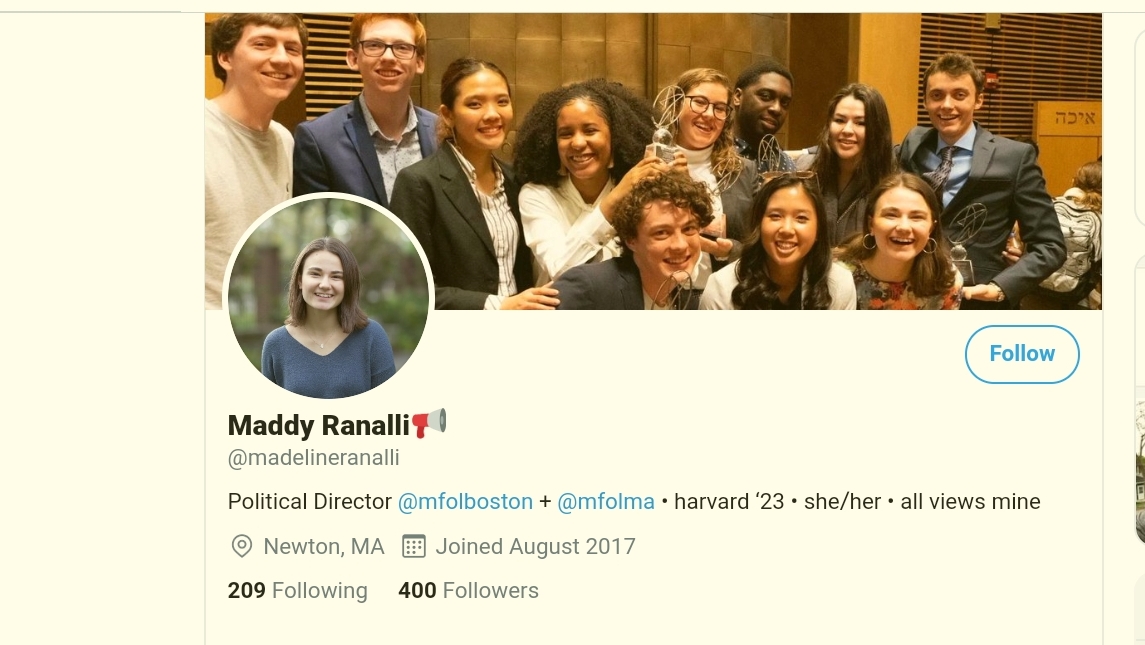Screen dimensions: 1145x645
Task: Click the Follow button
Action: pos(1022,354)
